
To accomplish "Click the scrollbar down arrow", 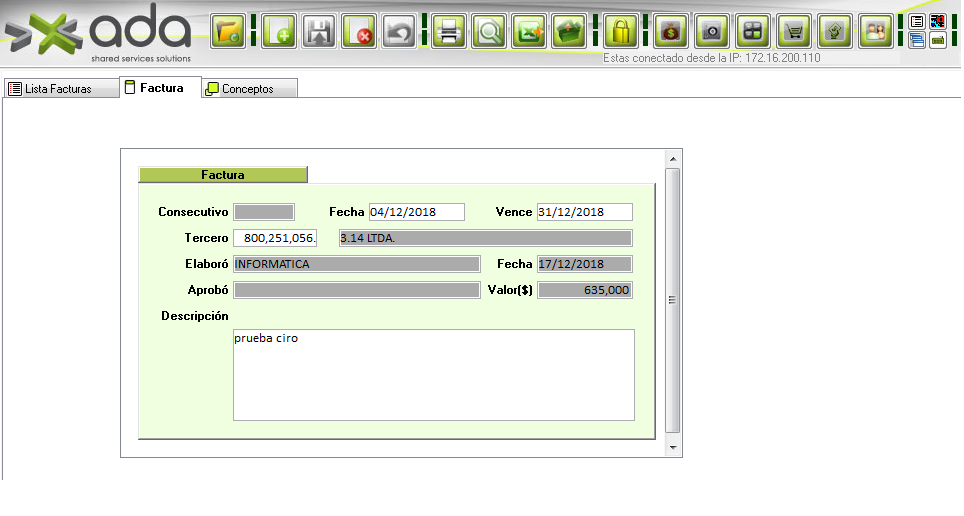I will [x=673, y=447].
